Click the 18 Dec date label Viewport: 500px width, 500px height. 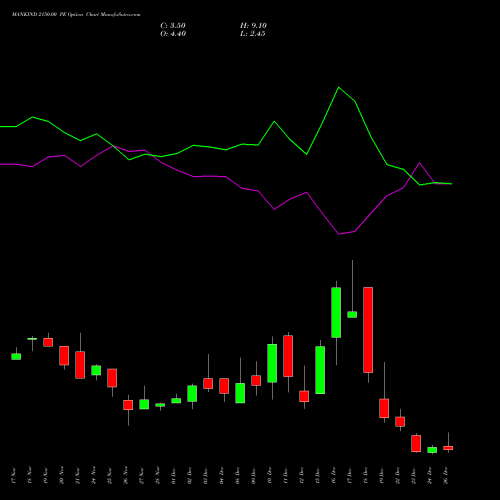click(366, 476)
